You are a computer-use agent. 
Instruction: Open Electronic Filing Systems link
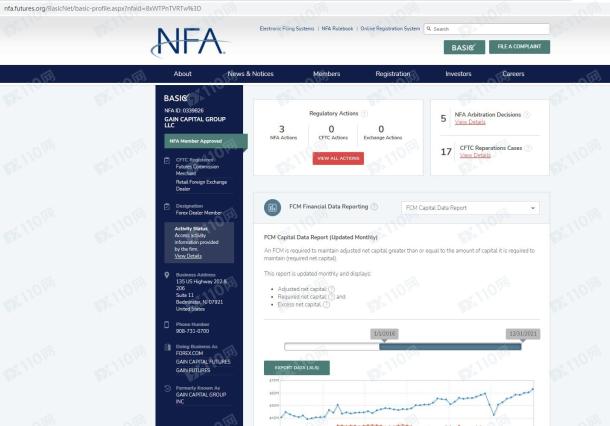point(287,29)
